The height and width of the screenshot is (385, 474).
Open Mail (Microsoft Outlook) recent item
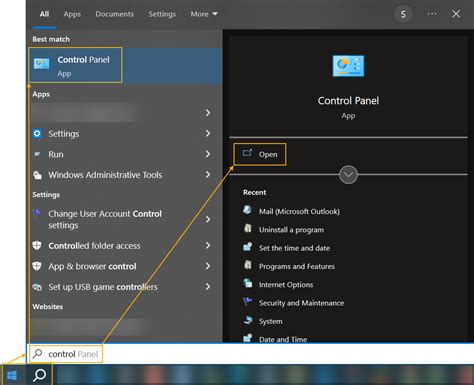tap(299, 211)
